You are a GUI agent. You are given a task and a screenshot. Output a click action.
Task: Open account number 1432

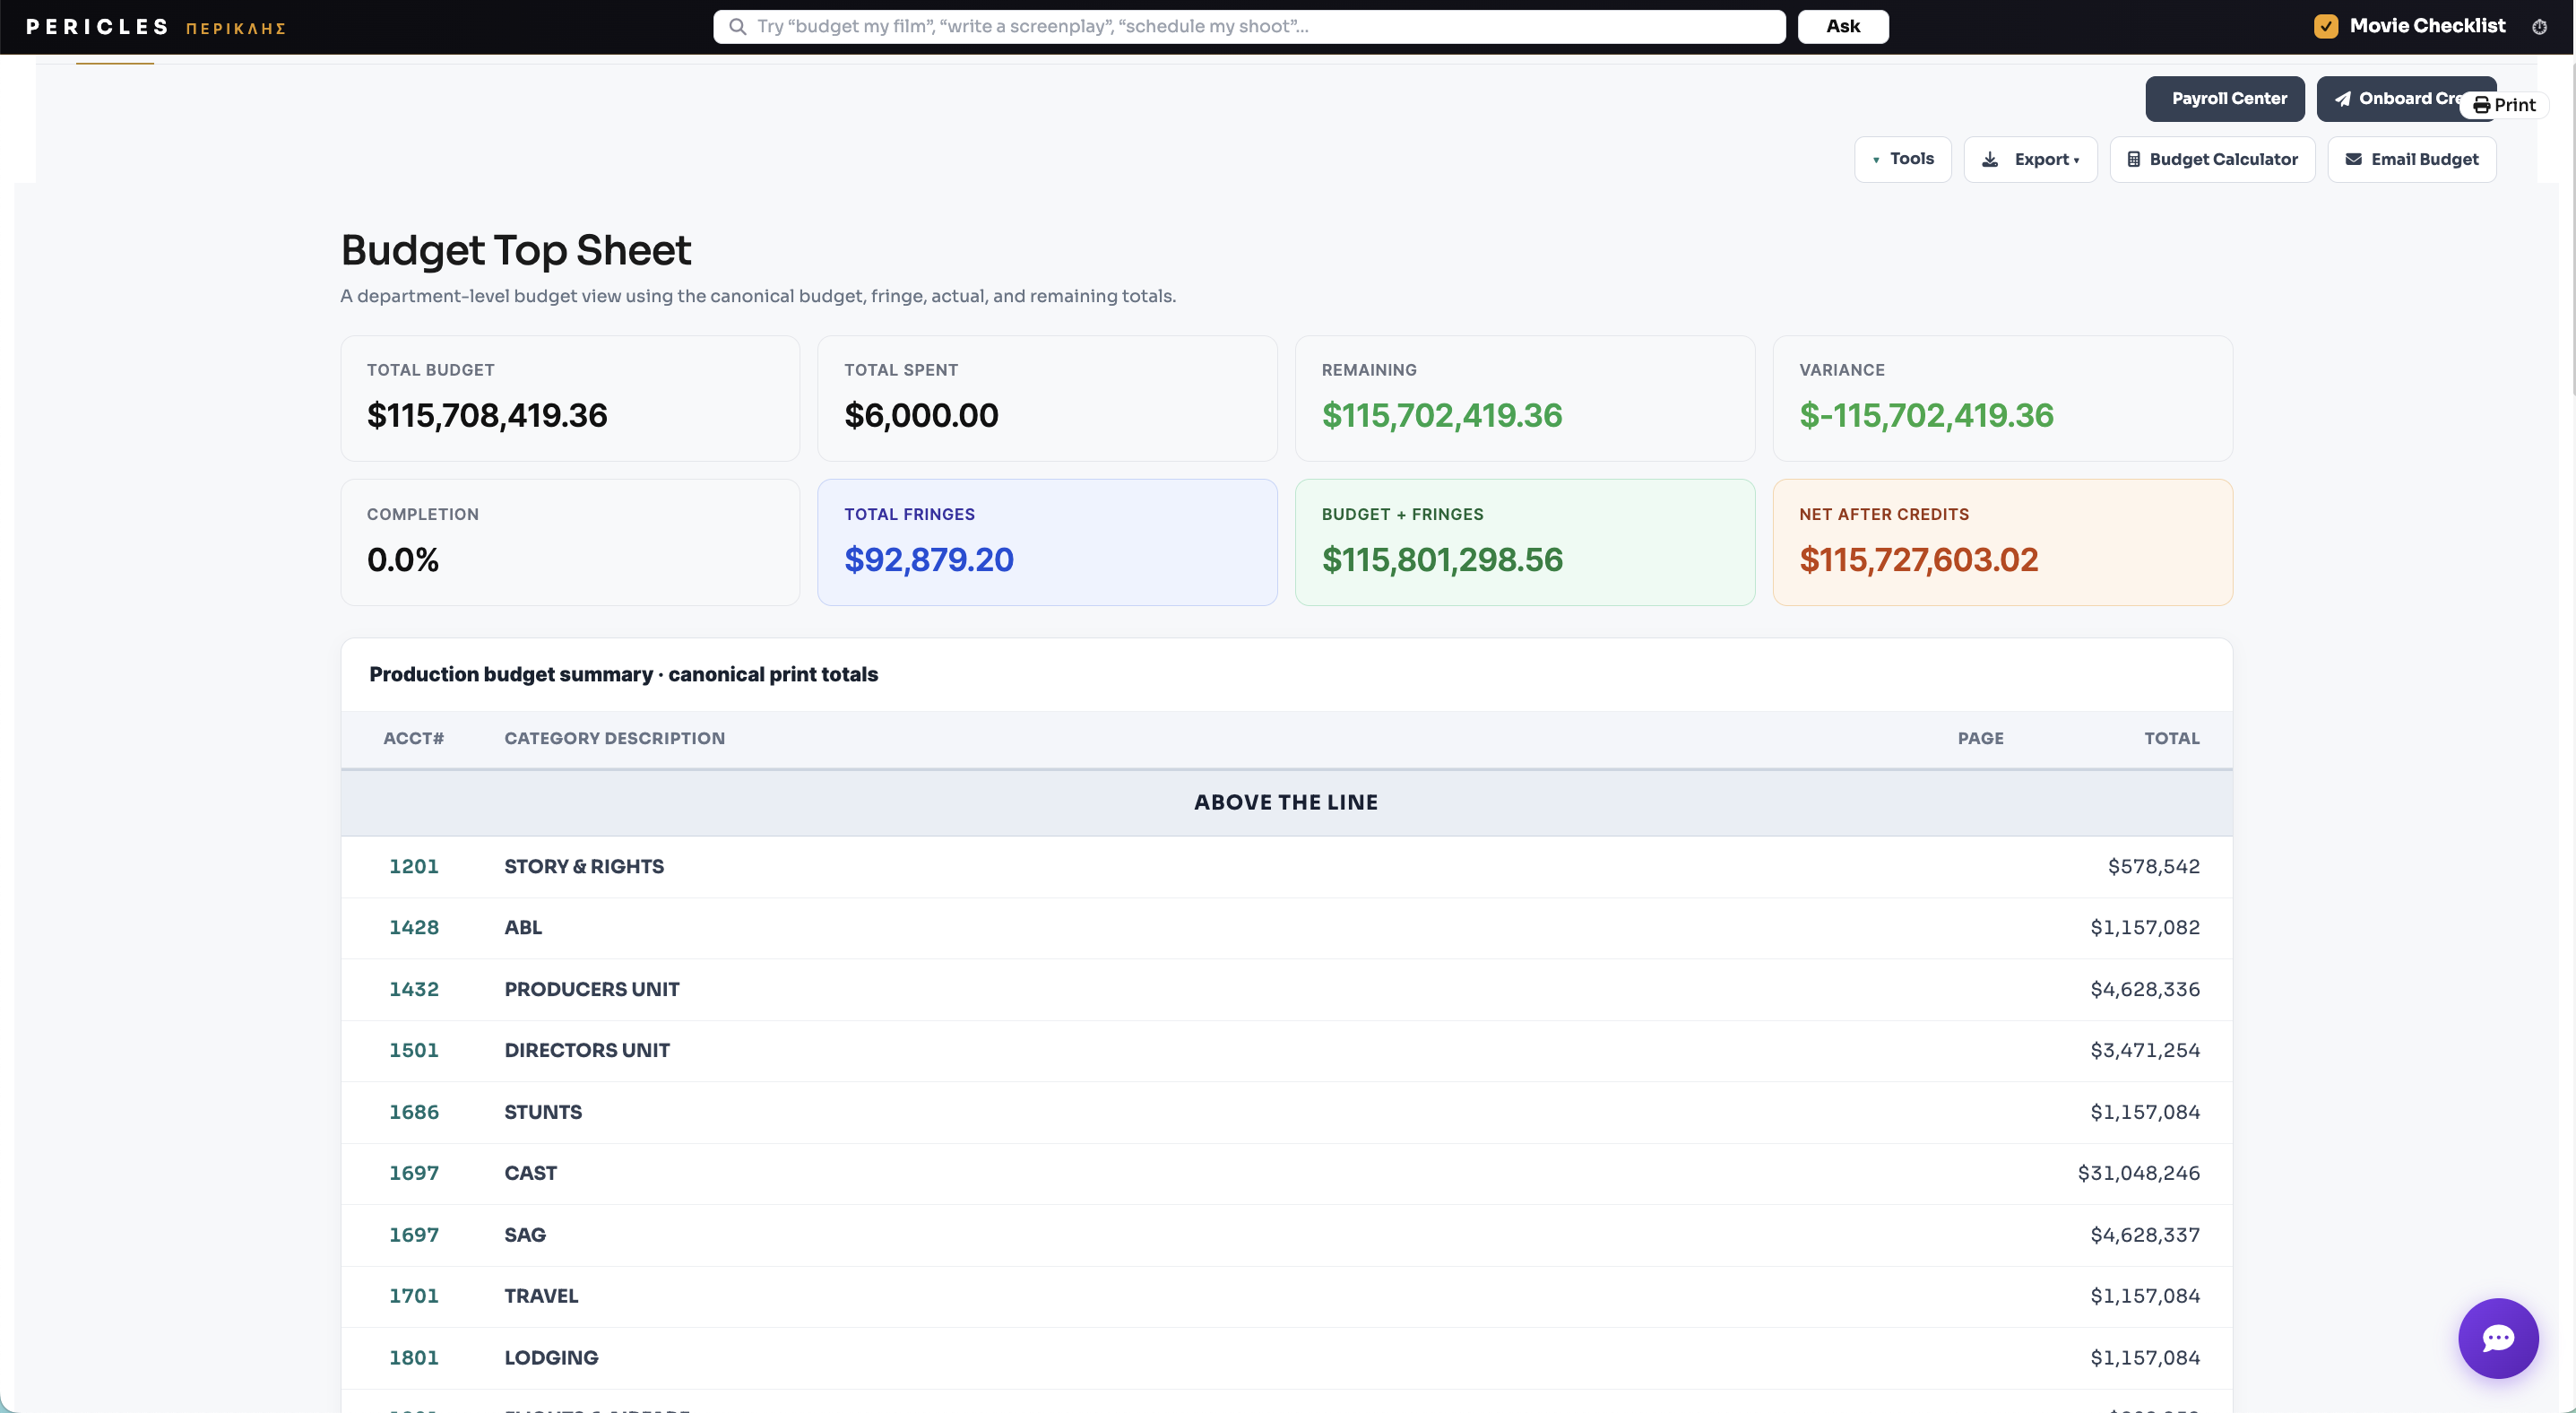click(414, 989)
